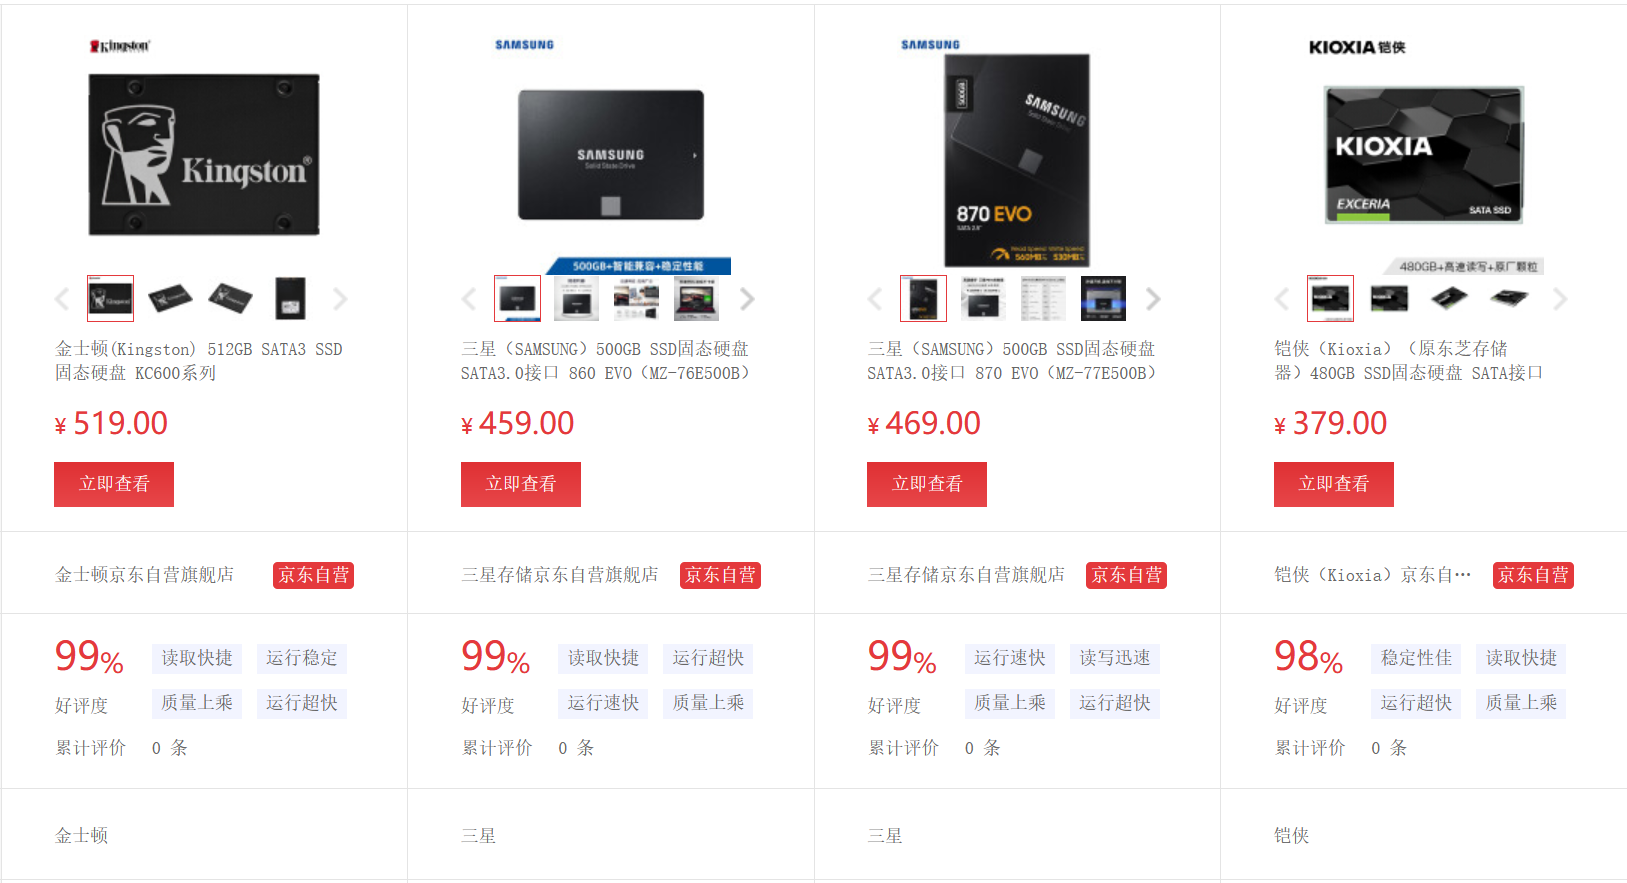Click 立即查看 for Kioxia 480GB SSD

tap(1334, 484)
